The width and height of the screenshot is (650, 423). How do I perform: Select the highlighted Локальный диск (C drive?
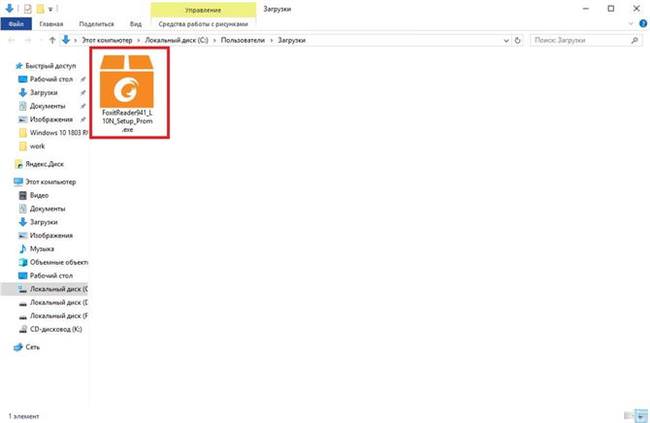click(44, 289)
